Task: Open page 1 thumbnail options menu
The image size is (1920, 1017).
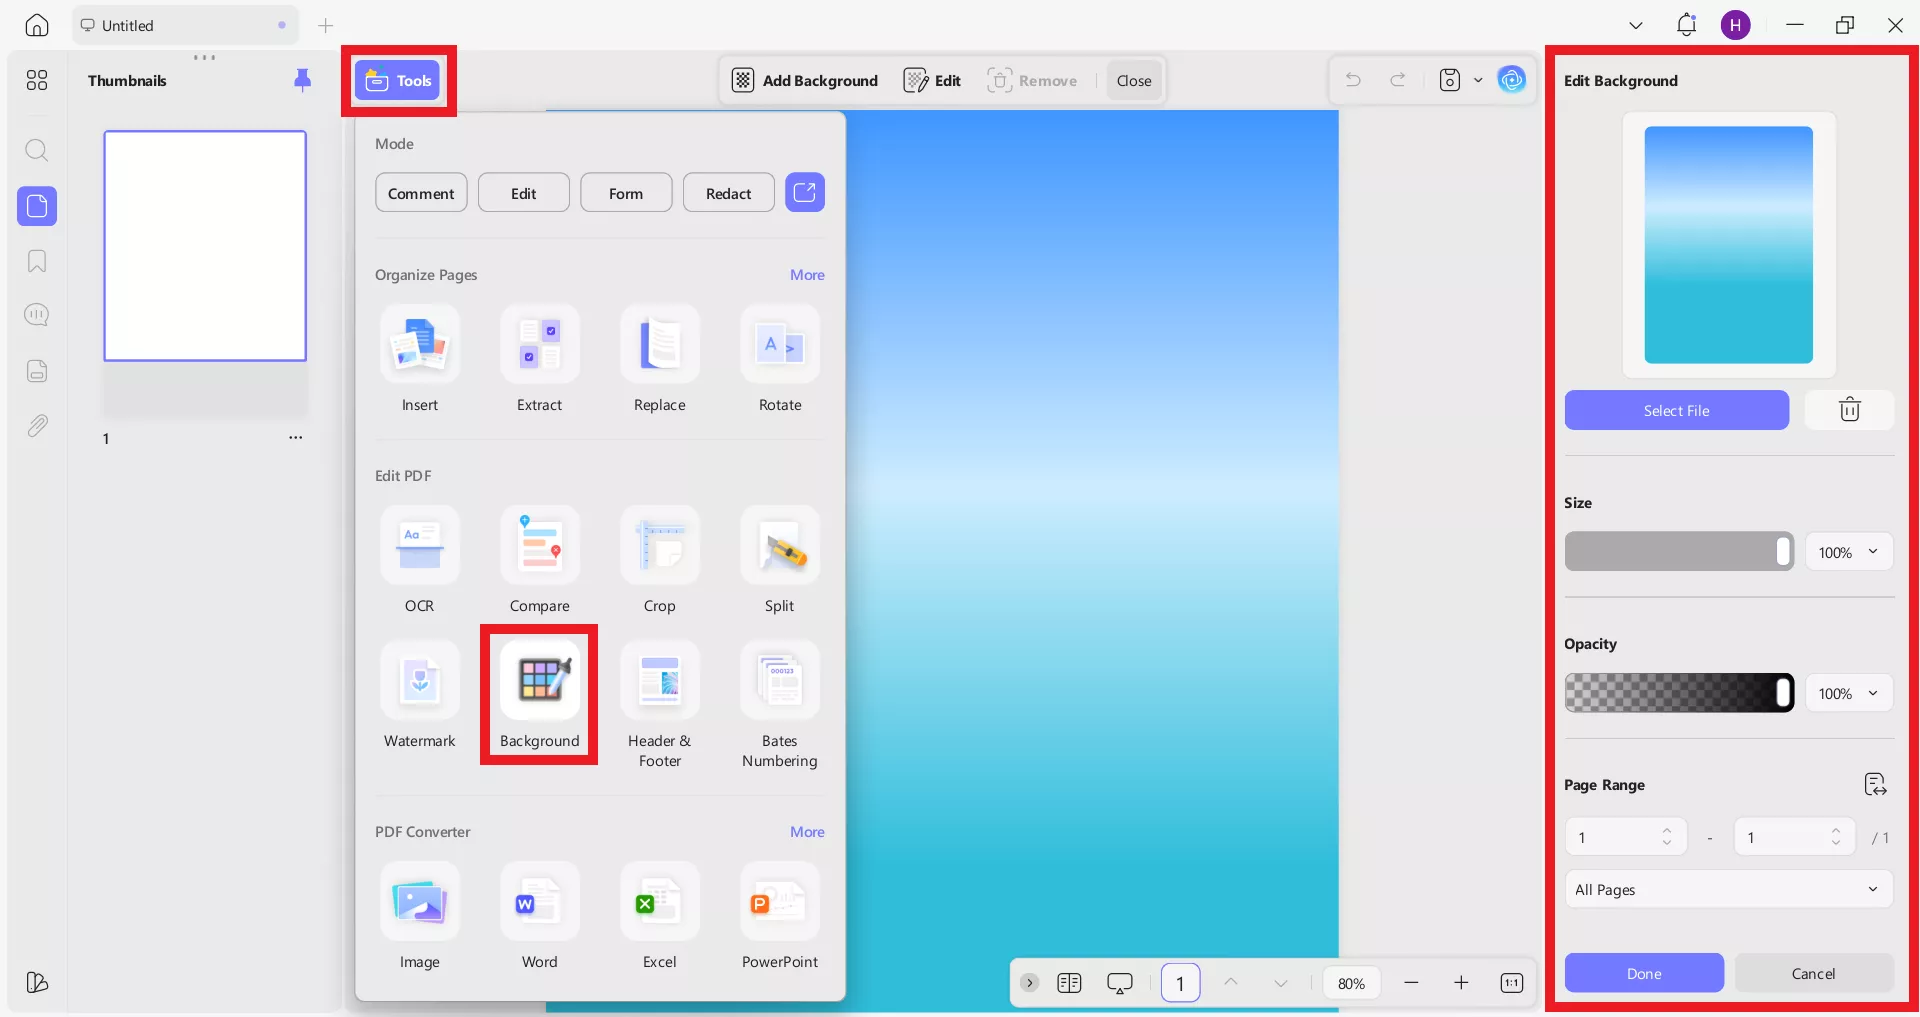Action: [296, 438]
